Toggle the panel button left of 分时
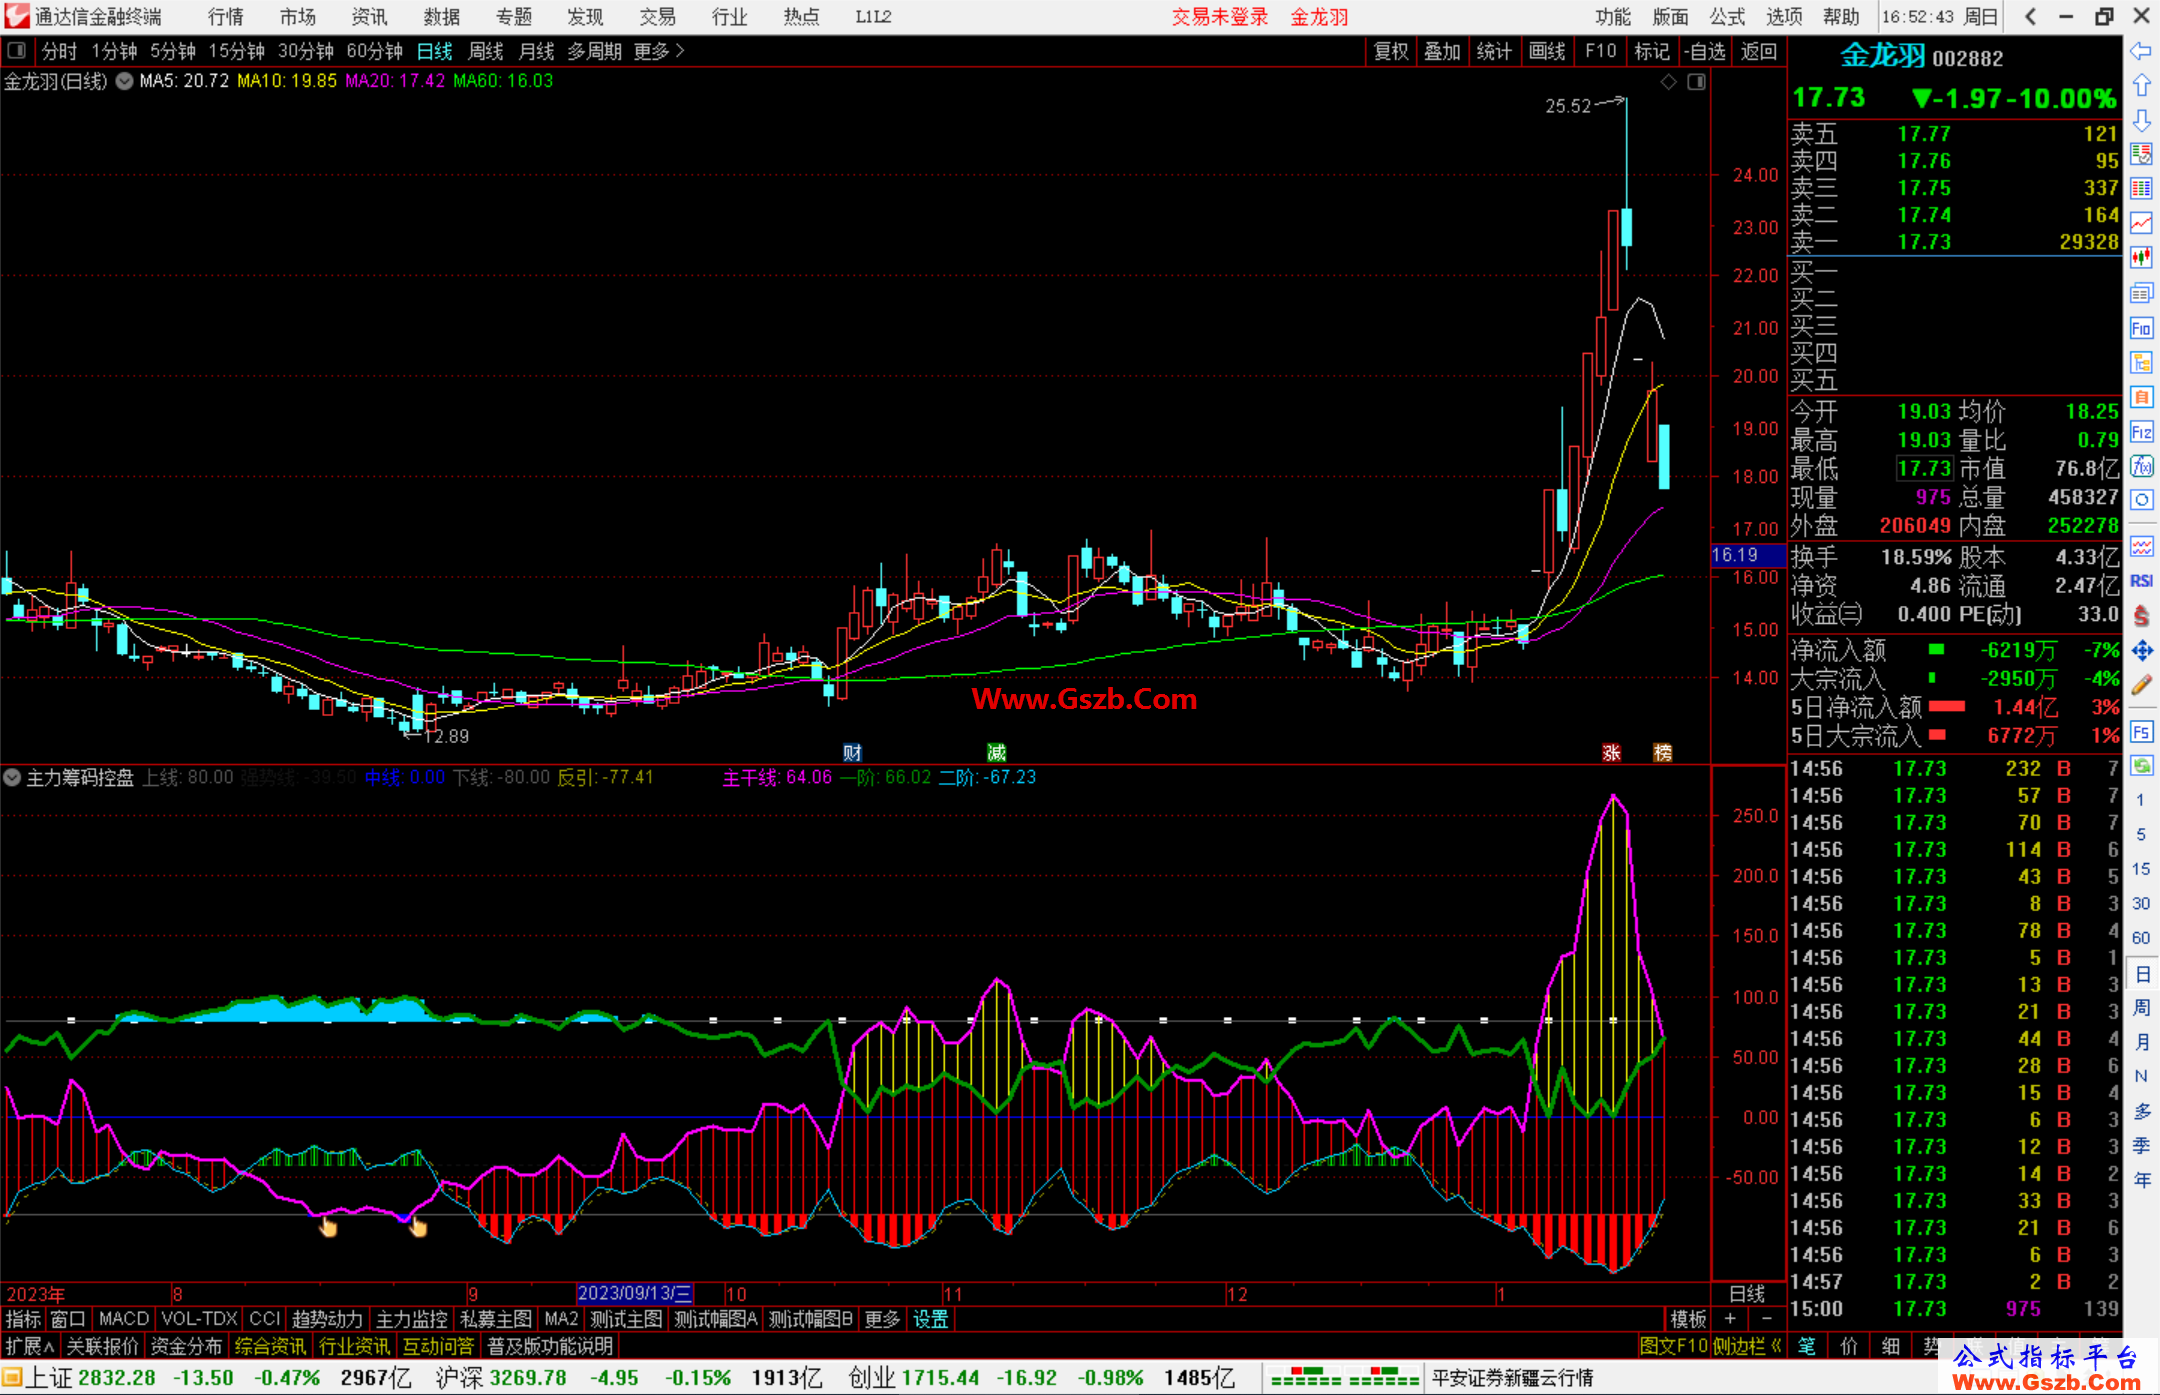 click(x=16, y=50)
